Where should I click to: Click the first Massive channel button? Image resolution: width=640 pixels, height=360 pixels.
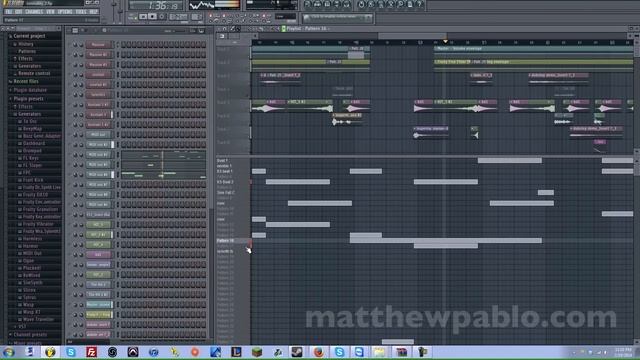(98, 45)
